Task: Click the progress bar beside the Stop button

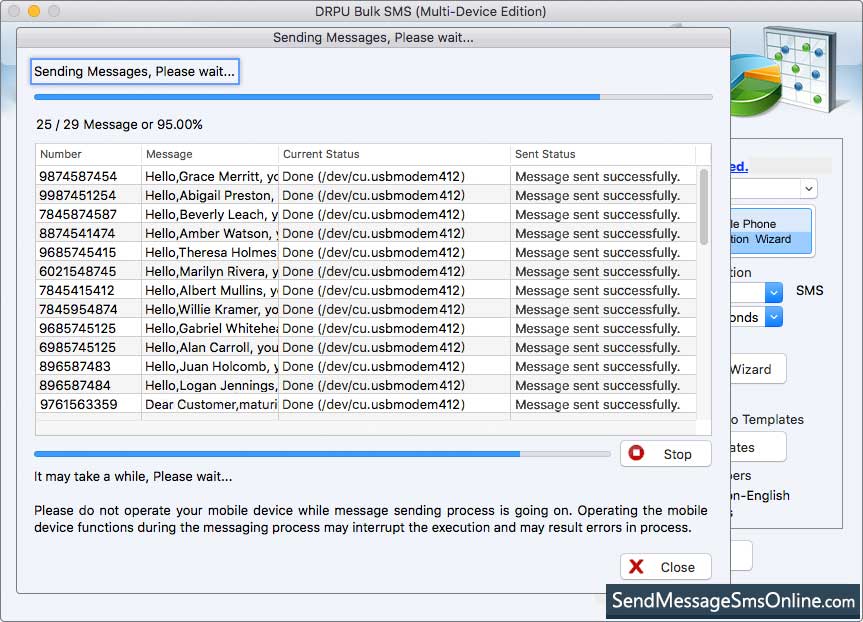Action: click(322, 454)
